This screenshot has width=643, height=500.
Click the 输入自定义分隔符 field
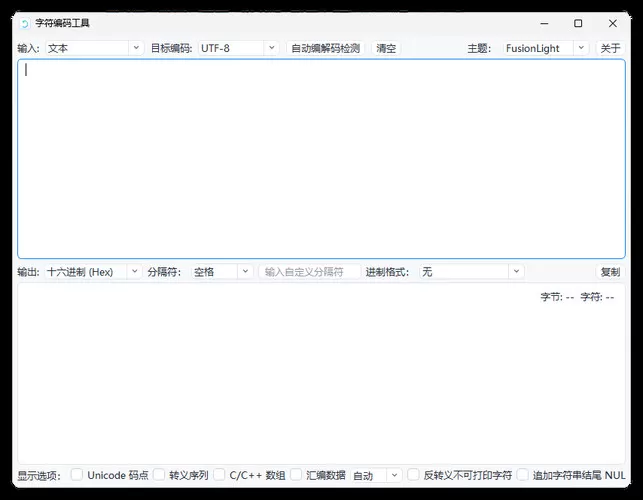click(310, 272)
